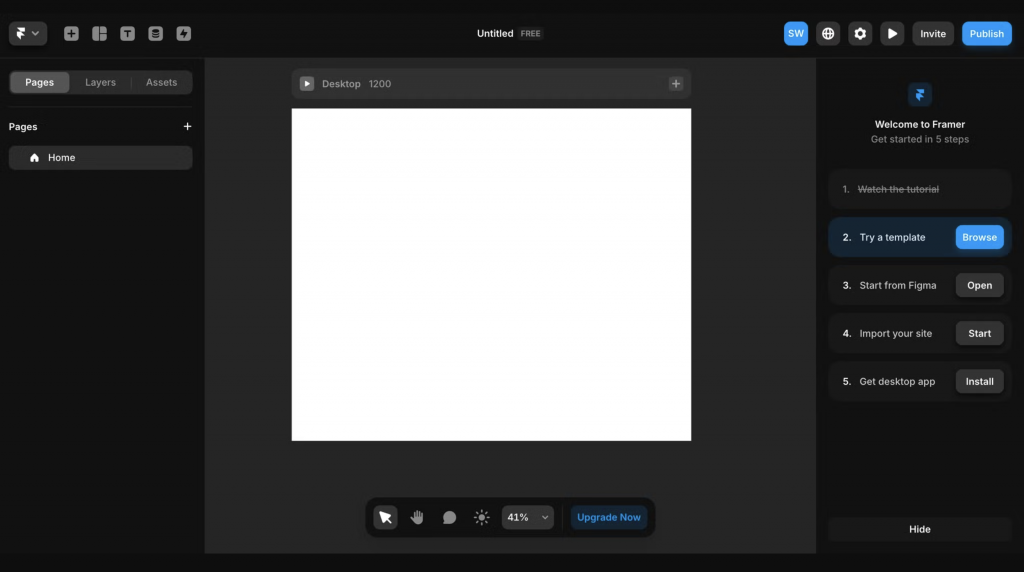
Task: Click Browse to try a template
Action: pos(979,237)
